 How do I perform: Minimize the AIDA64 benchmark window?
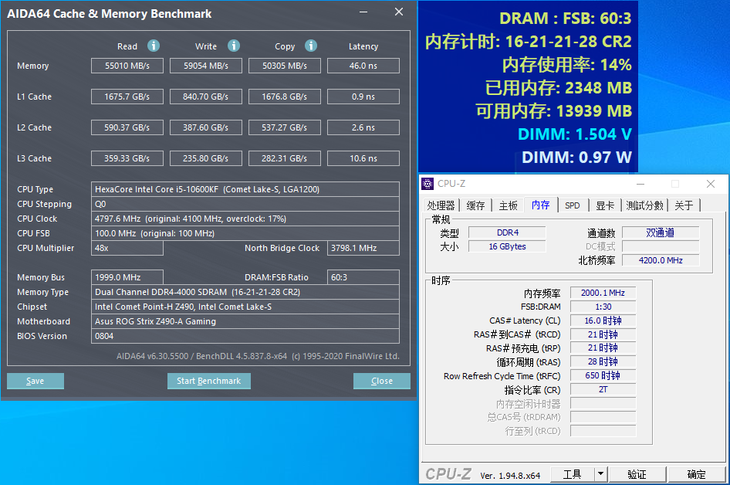click(x=364, y=13)
